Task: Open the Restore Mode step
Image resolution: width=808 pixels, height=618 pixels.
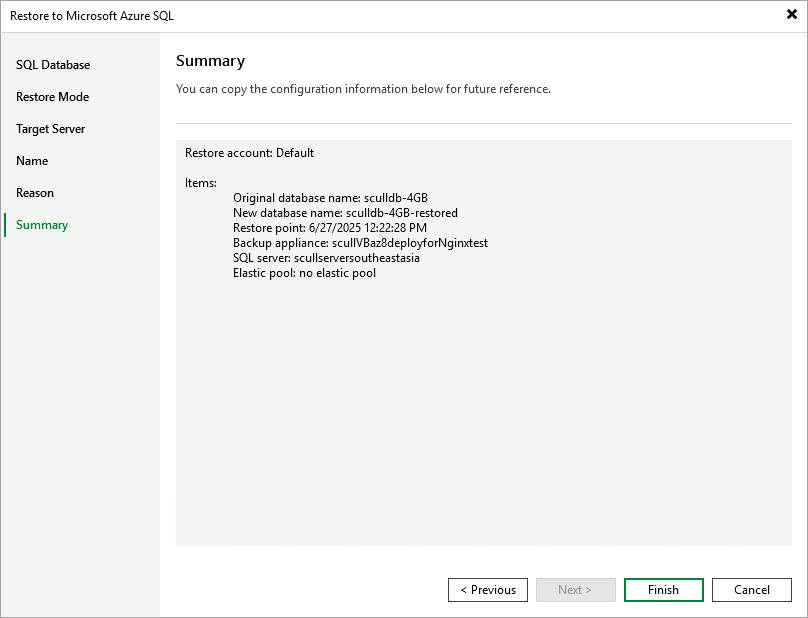Action: pyautogui.click(x=52, y=97)
